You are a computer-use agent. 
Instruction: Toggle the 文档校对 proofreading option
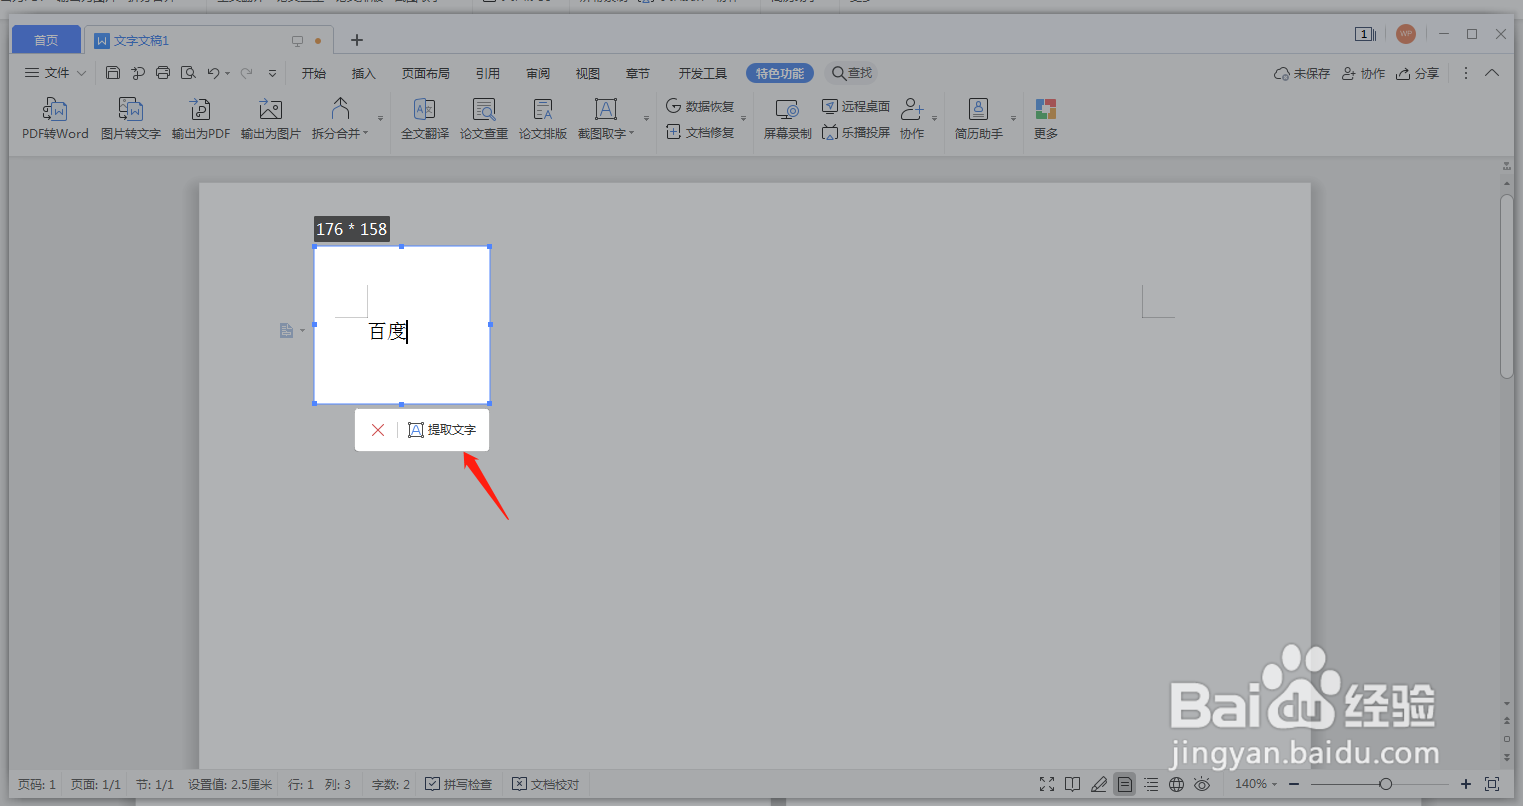pyautogui.click(x=545, y=784)
